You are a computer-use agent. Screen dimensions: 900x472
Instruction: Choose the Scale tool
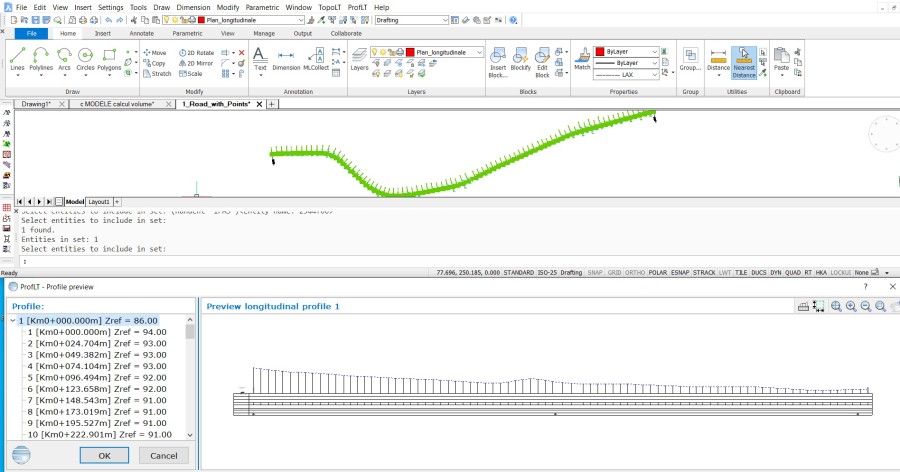(x=191, y=73)
